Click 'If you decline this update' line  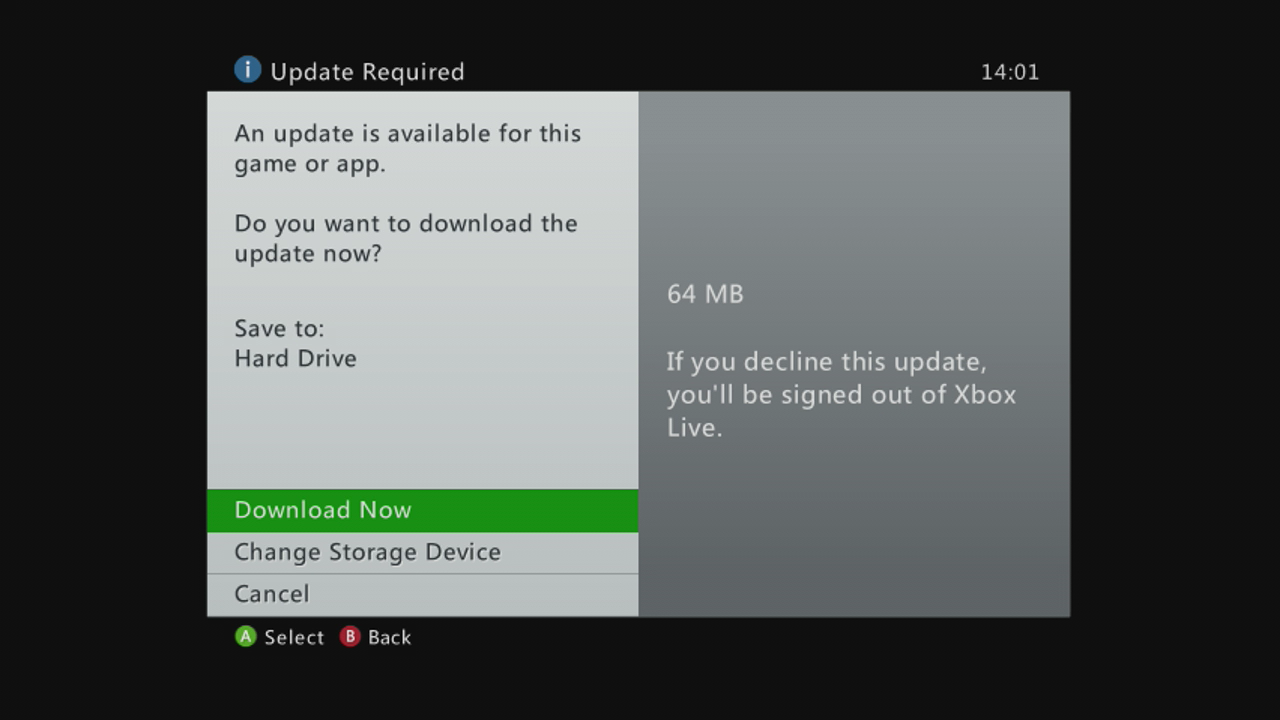pos(827,362)
